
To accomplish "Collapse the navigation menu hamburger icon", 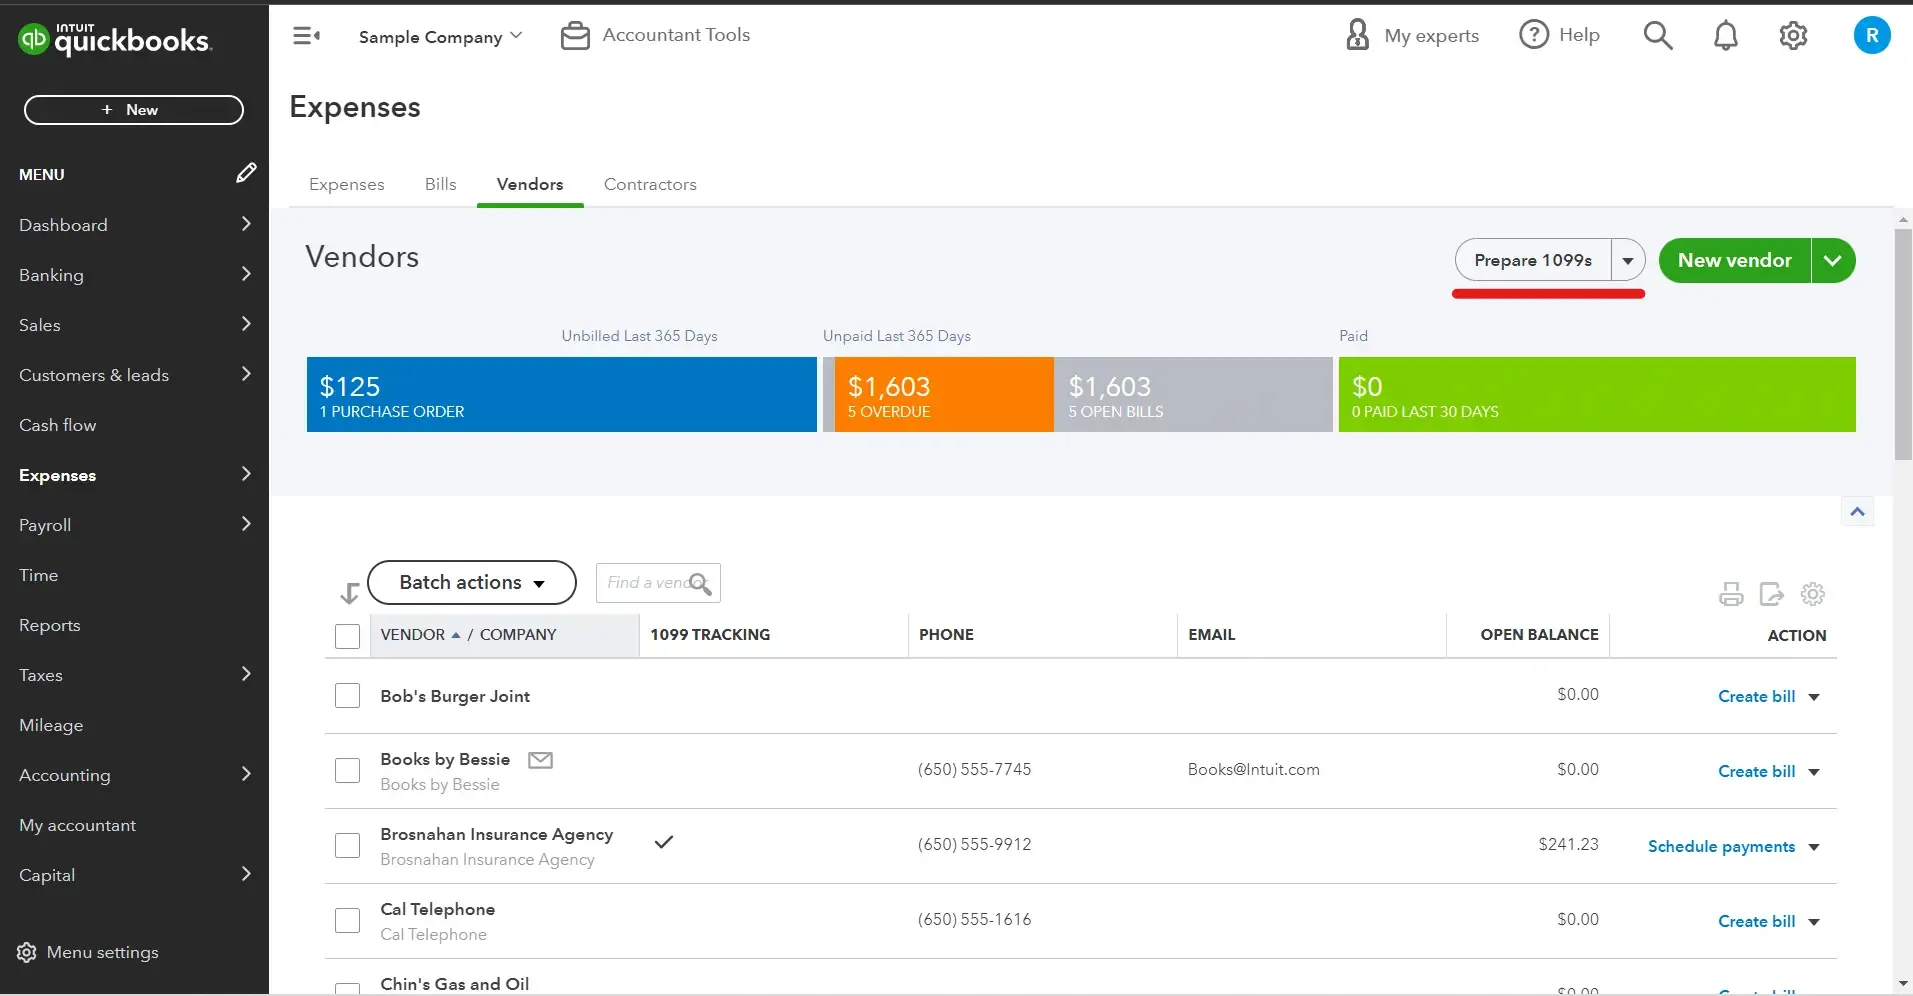I will 306,36.
